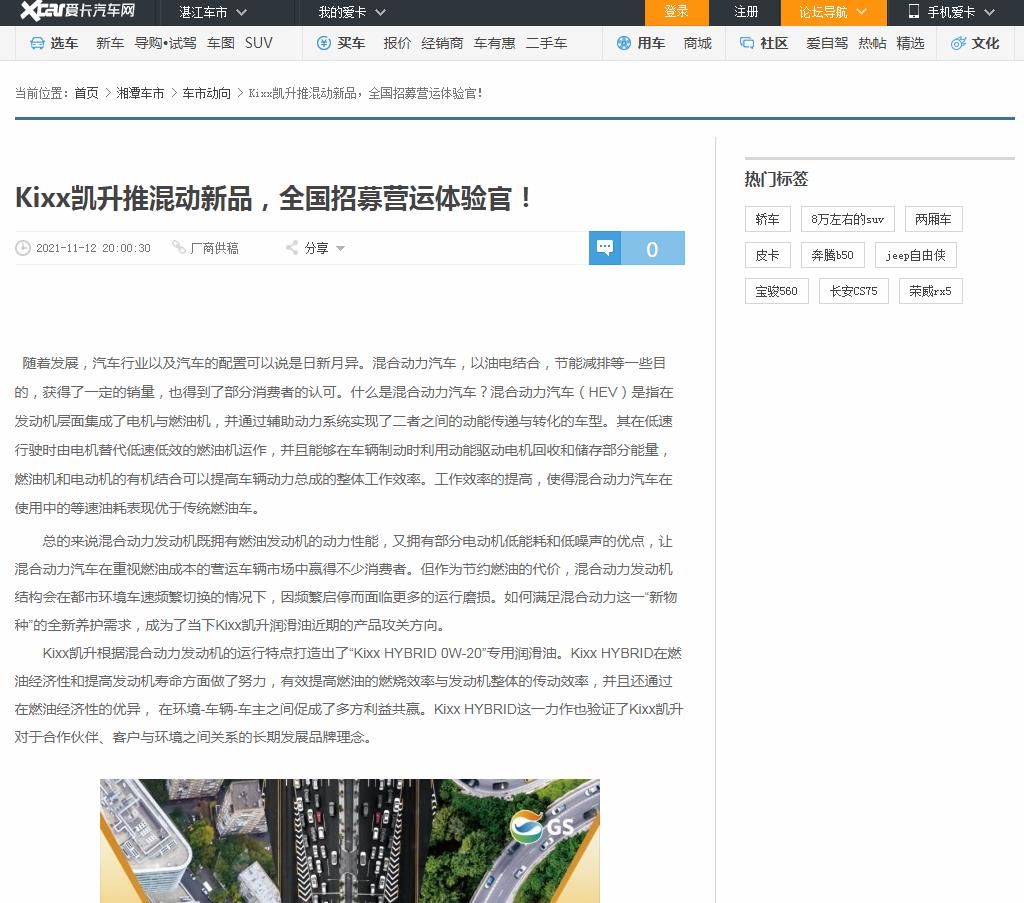Viewport: 1024px width, 903px height.
Task: Go to 商城
Action: click(697, 43)
